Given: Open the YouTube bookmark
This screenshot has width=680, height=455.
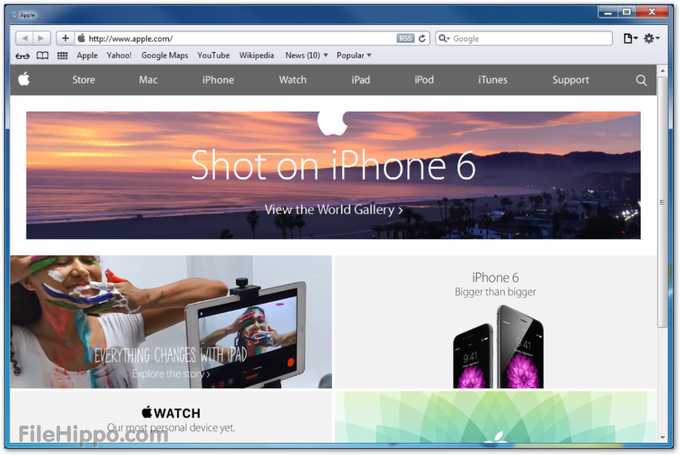Looking at the screenshot, I should 213,56.
